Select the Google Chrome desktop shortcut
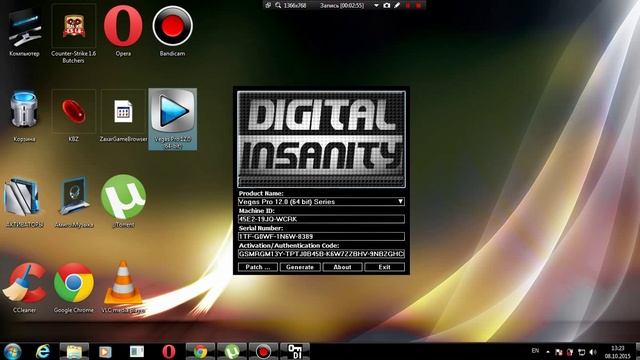This screenshot has width=640, height=360. point(73,288)
